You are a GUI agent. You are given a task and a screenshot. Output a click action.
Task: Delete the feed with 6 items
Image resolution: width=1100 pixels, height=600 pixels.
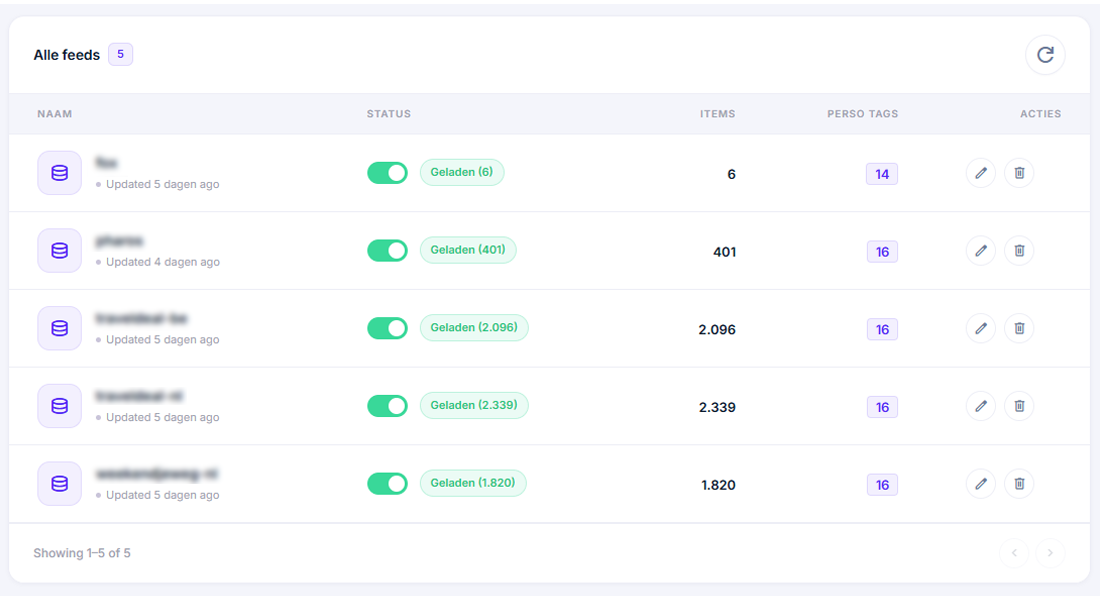[x=1019, y=173]
